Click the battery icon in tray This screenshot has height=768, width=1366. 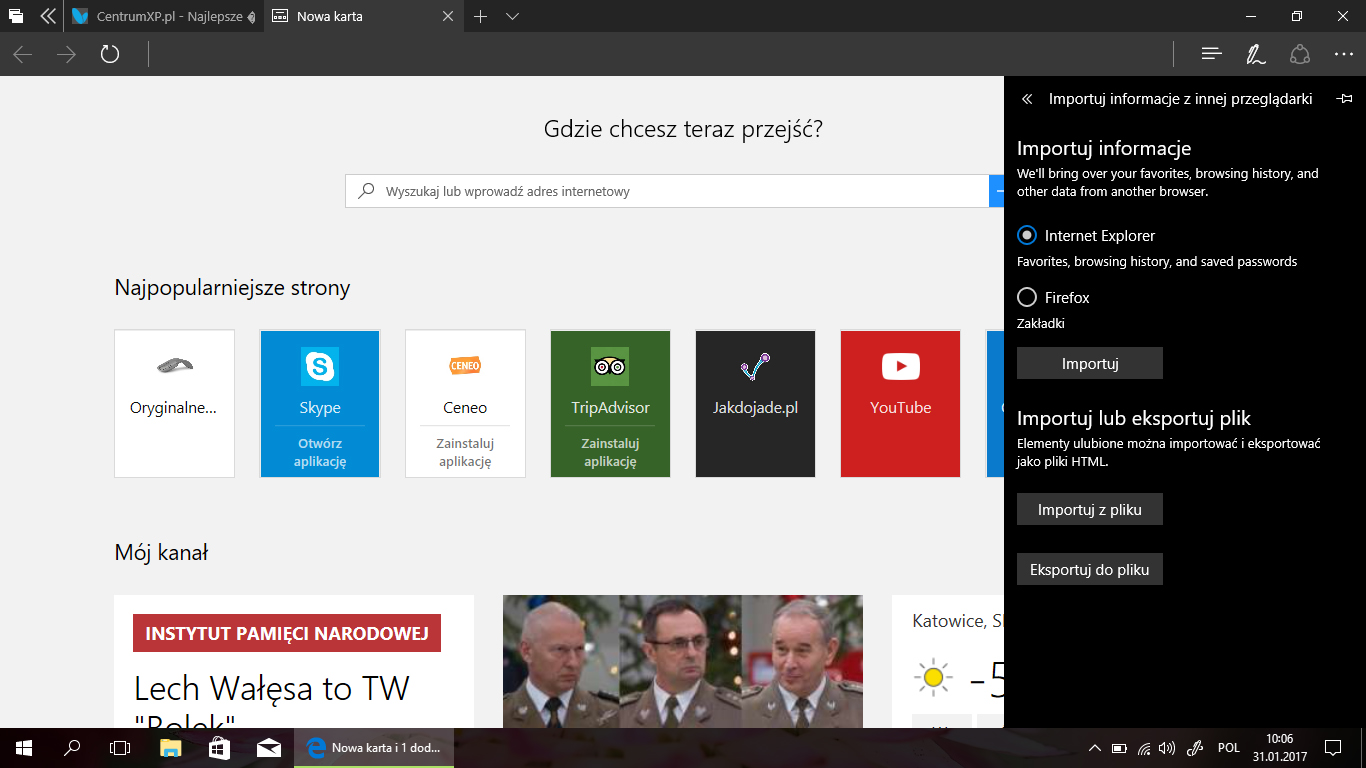(1119, 748)
